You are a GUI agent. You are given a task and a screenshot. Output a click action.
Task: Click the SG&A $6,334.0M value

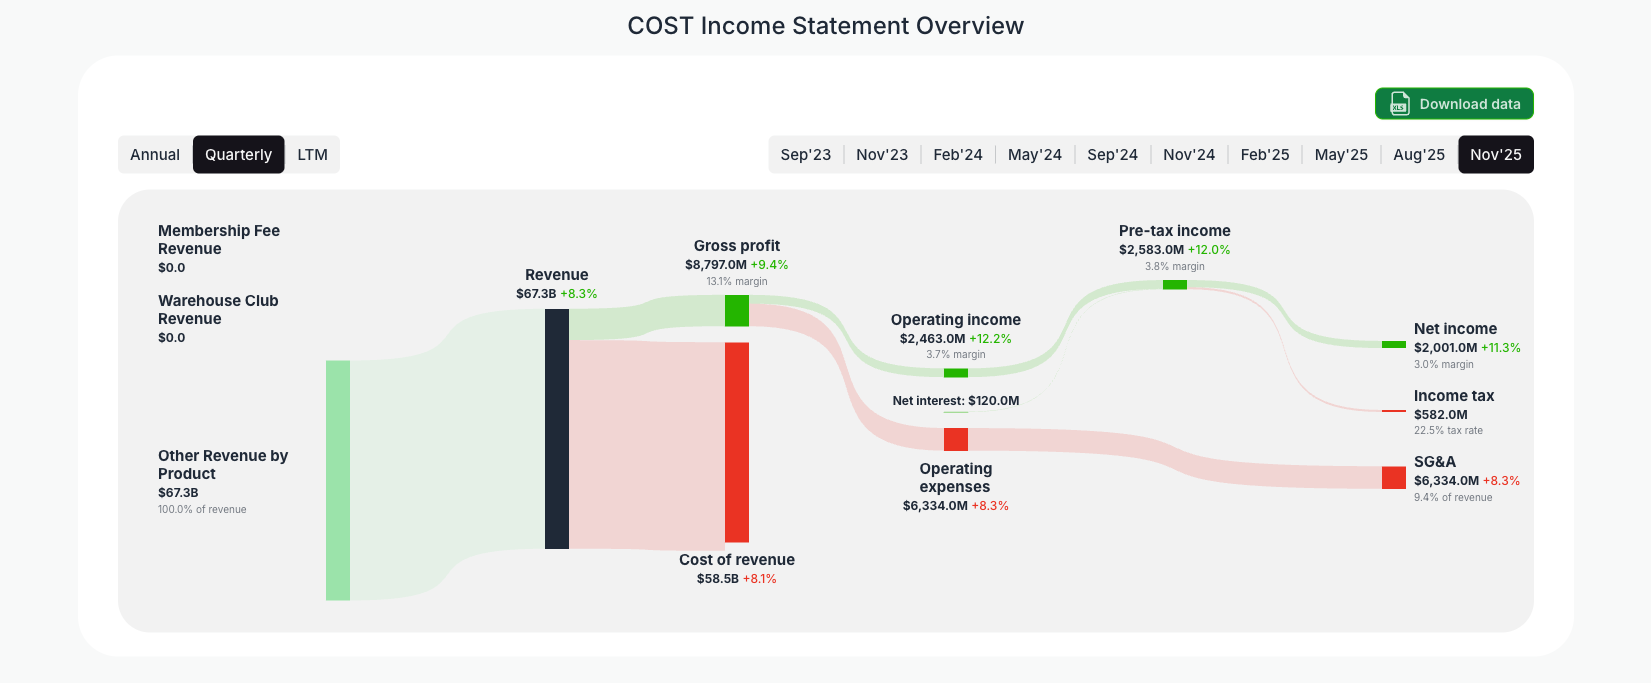click(1446, 481)
